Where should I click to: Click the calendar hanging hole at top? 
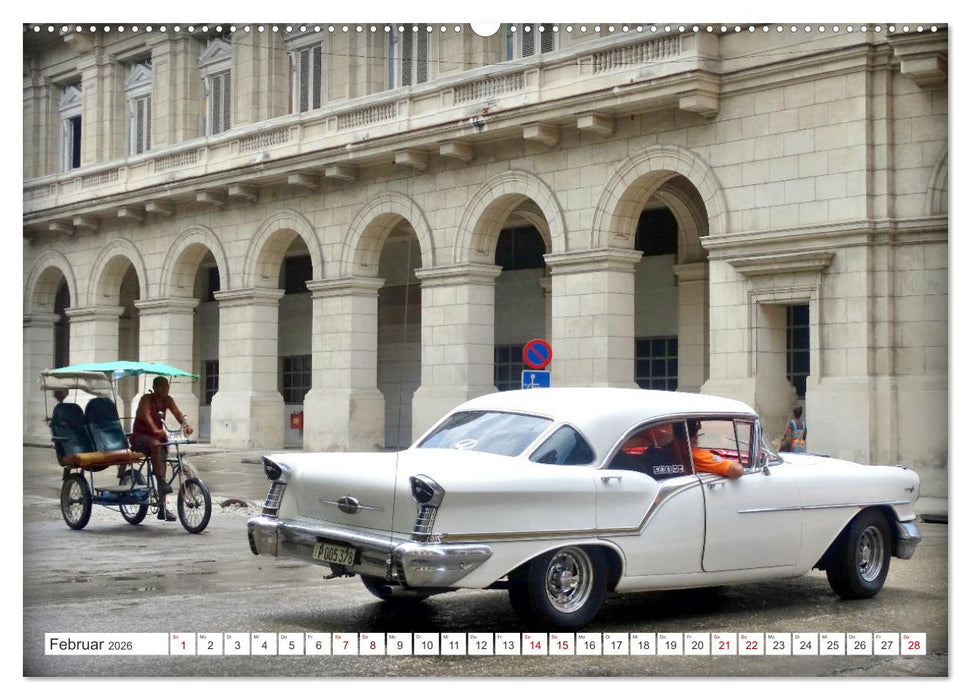(x=485, y=27)
